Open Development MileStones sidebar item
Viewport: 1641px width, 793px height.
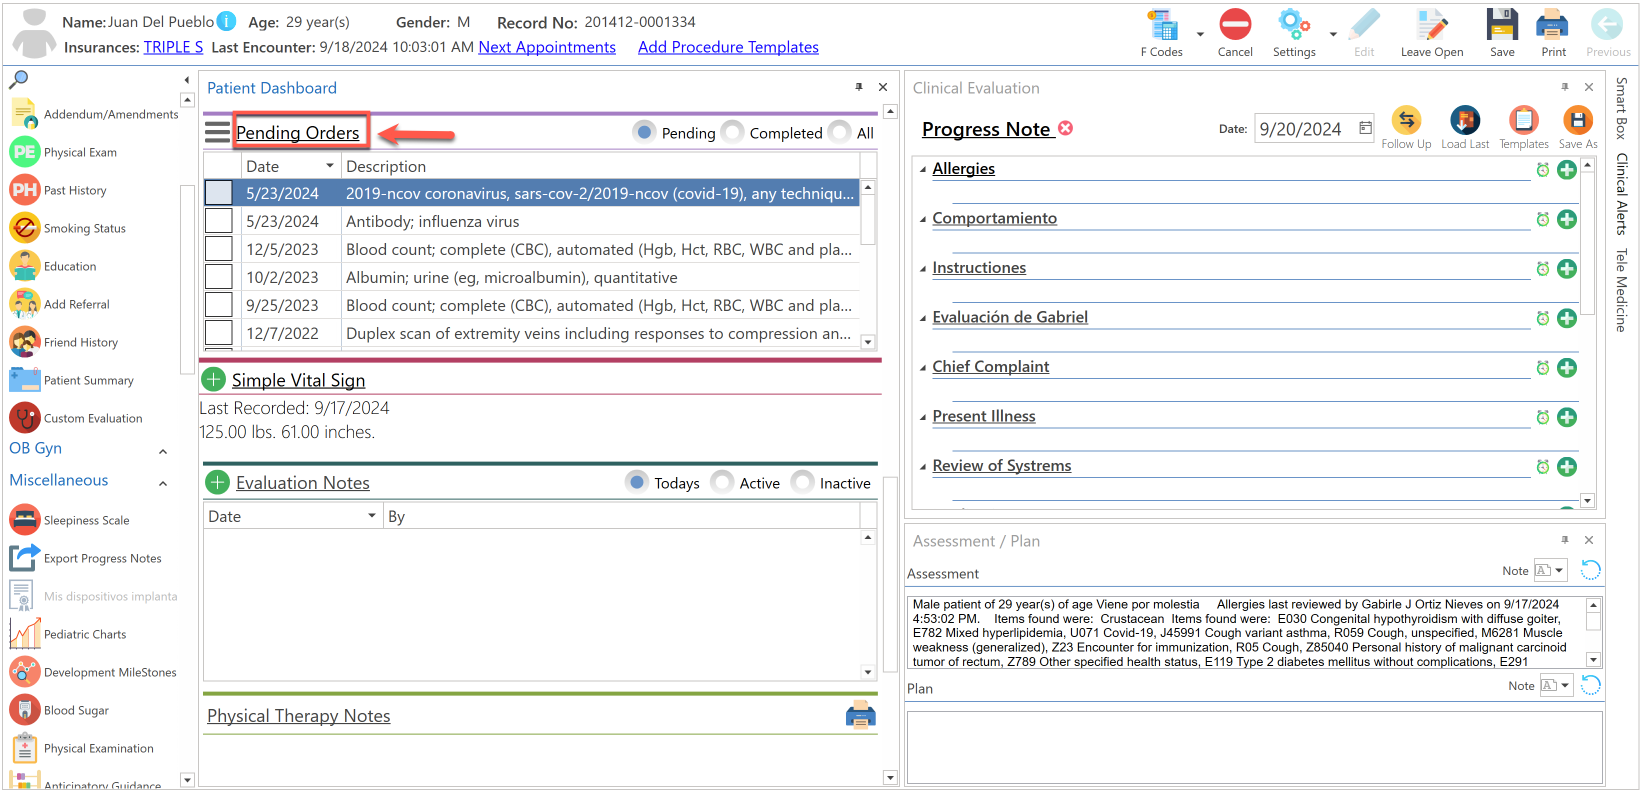(93, 672)
